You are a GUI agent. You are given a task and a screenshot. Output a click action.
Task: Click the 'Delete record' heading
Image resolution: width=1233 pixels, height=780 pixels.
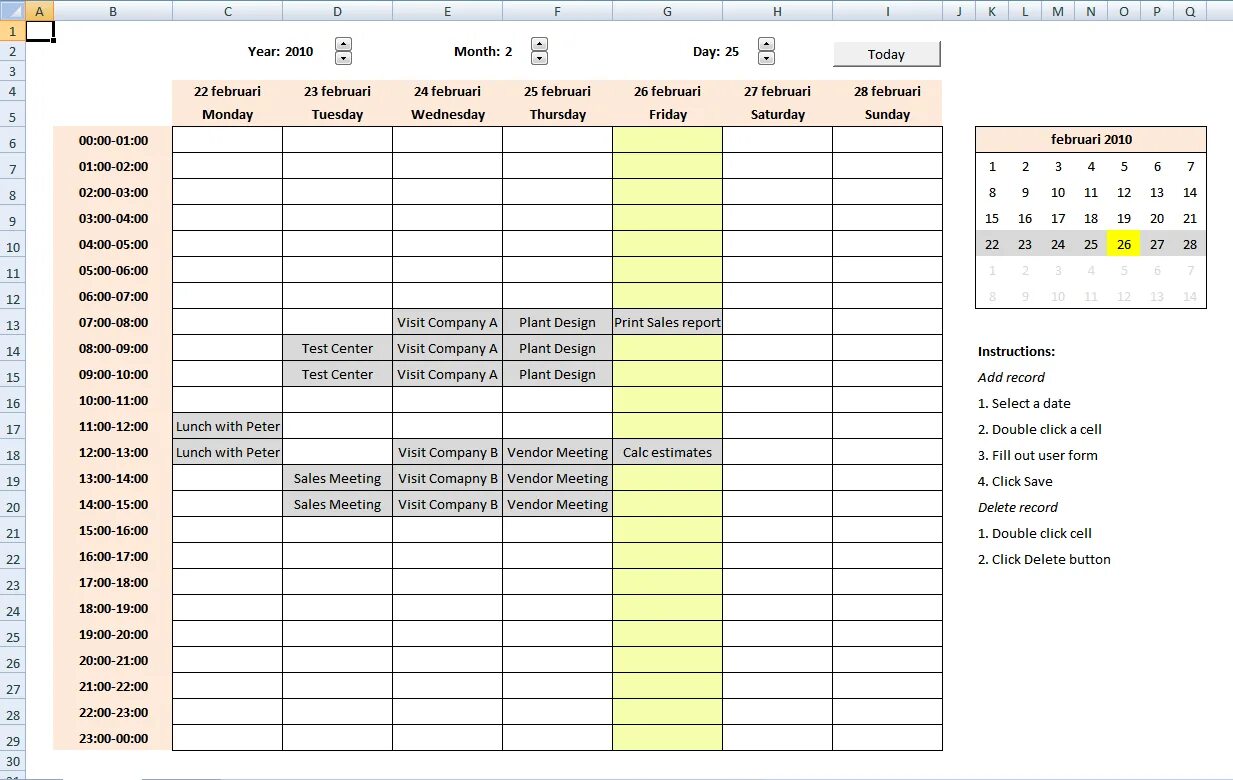click(1018, 507)
